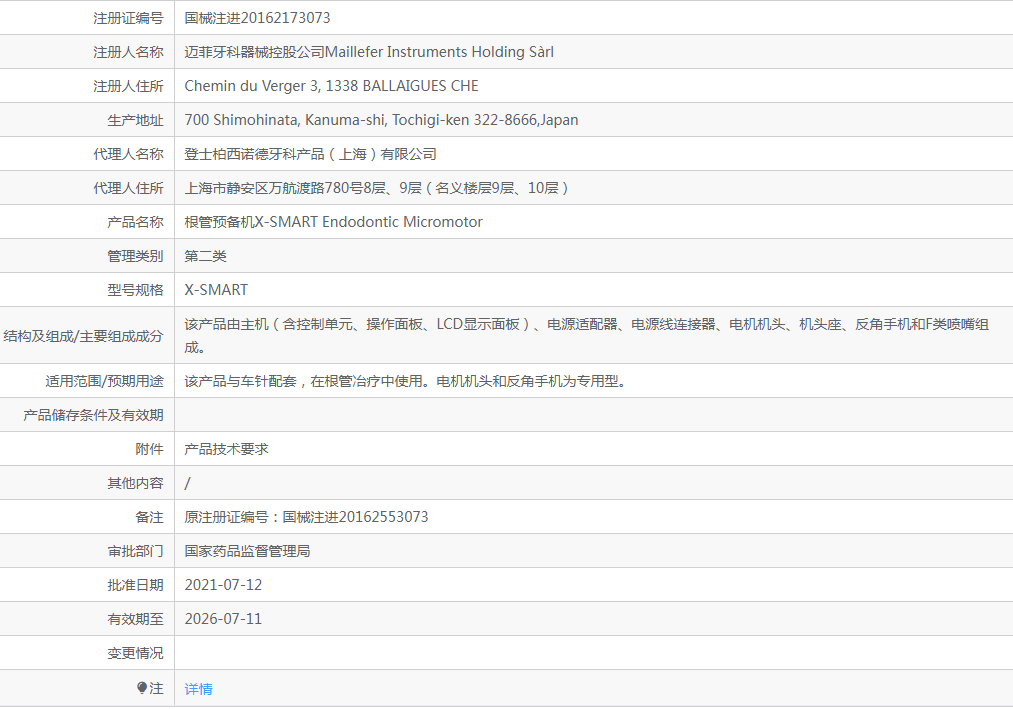Select composition text starting 该产品由主机
The height and width of the screenshot is (709, 1013).
(587, 335)
